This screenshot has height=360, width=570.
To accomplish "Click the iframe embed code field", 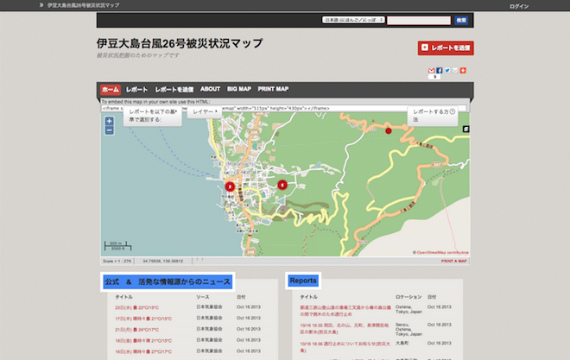I will tap(284, 108).
